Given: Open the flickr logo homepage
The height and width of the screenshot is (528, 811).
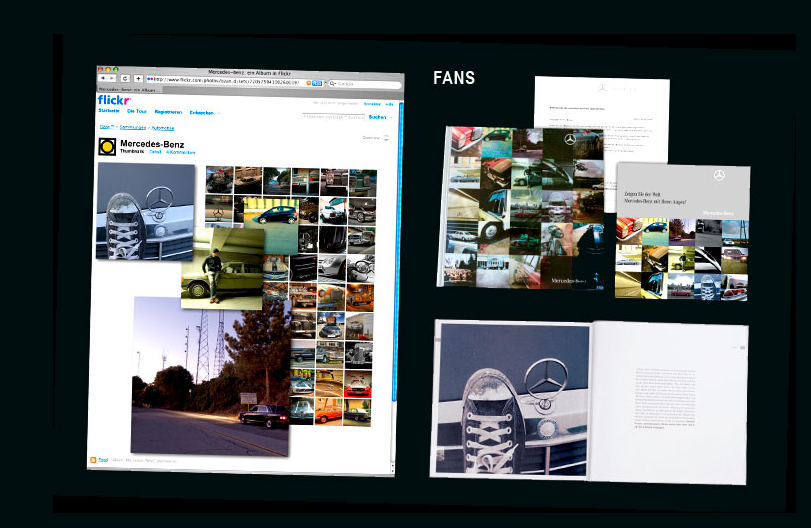Looking at the screenshot, I should coord(114,100).
